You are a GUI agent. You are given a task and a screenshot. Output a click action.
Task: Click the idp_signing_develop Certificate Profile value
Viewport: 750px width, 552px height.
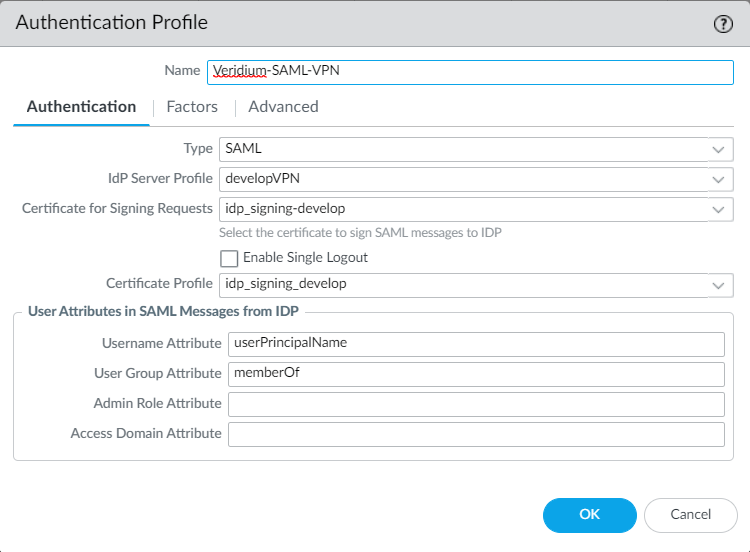(286, 285)
